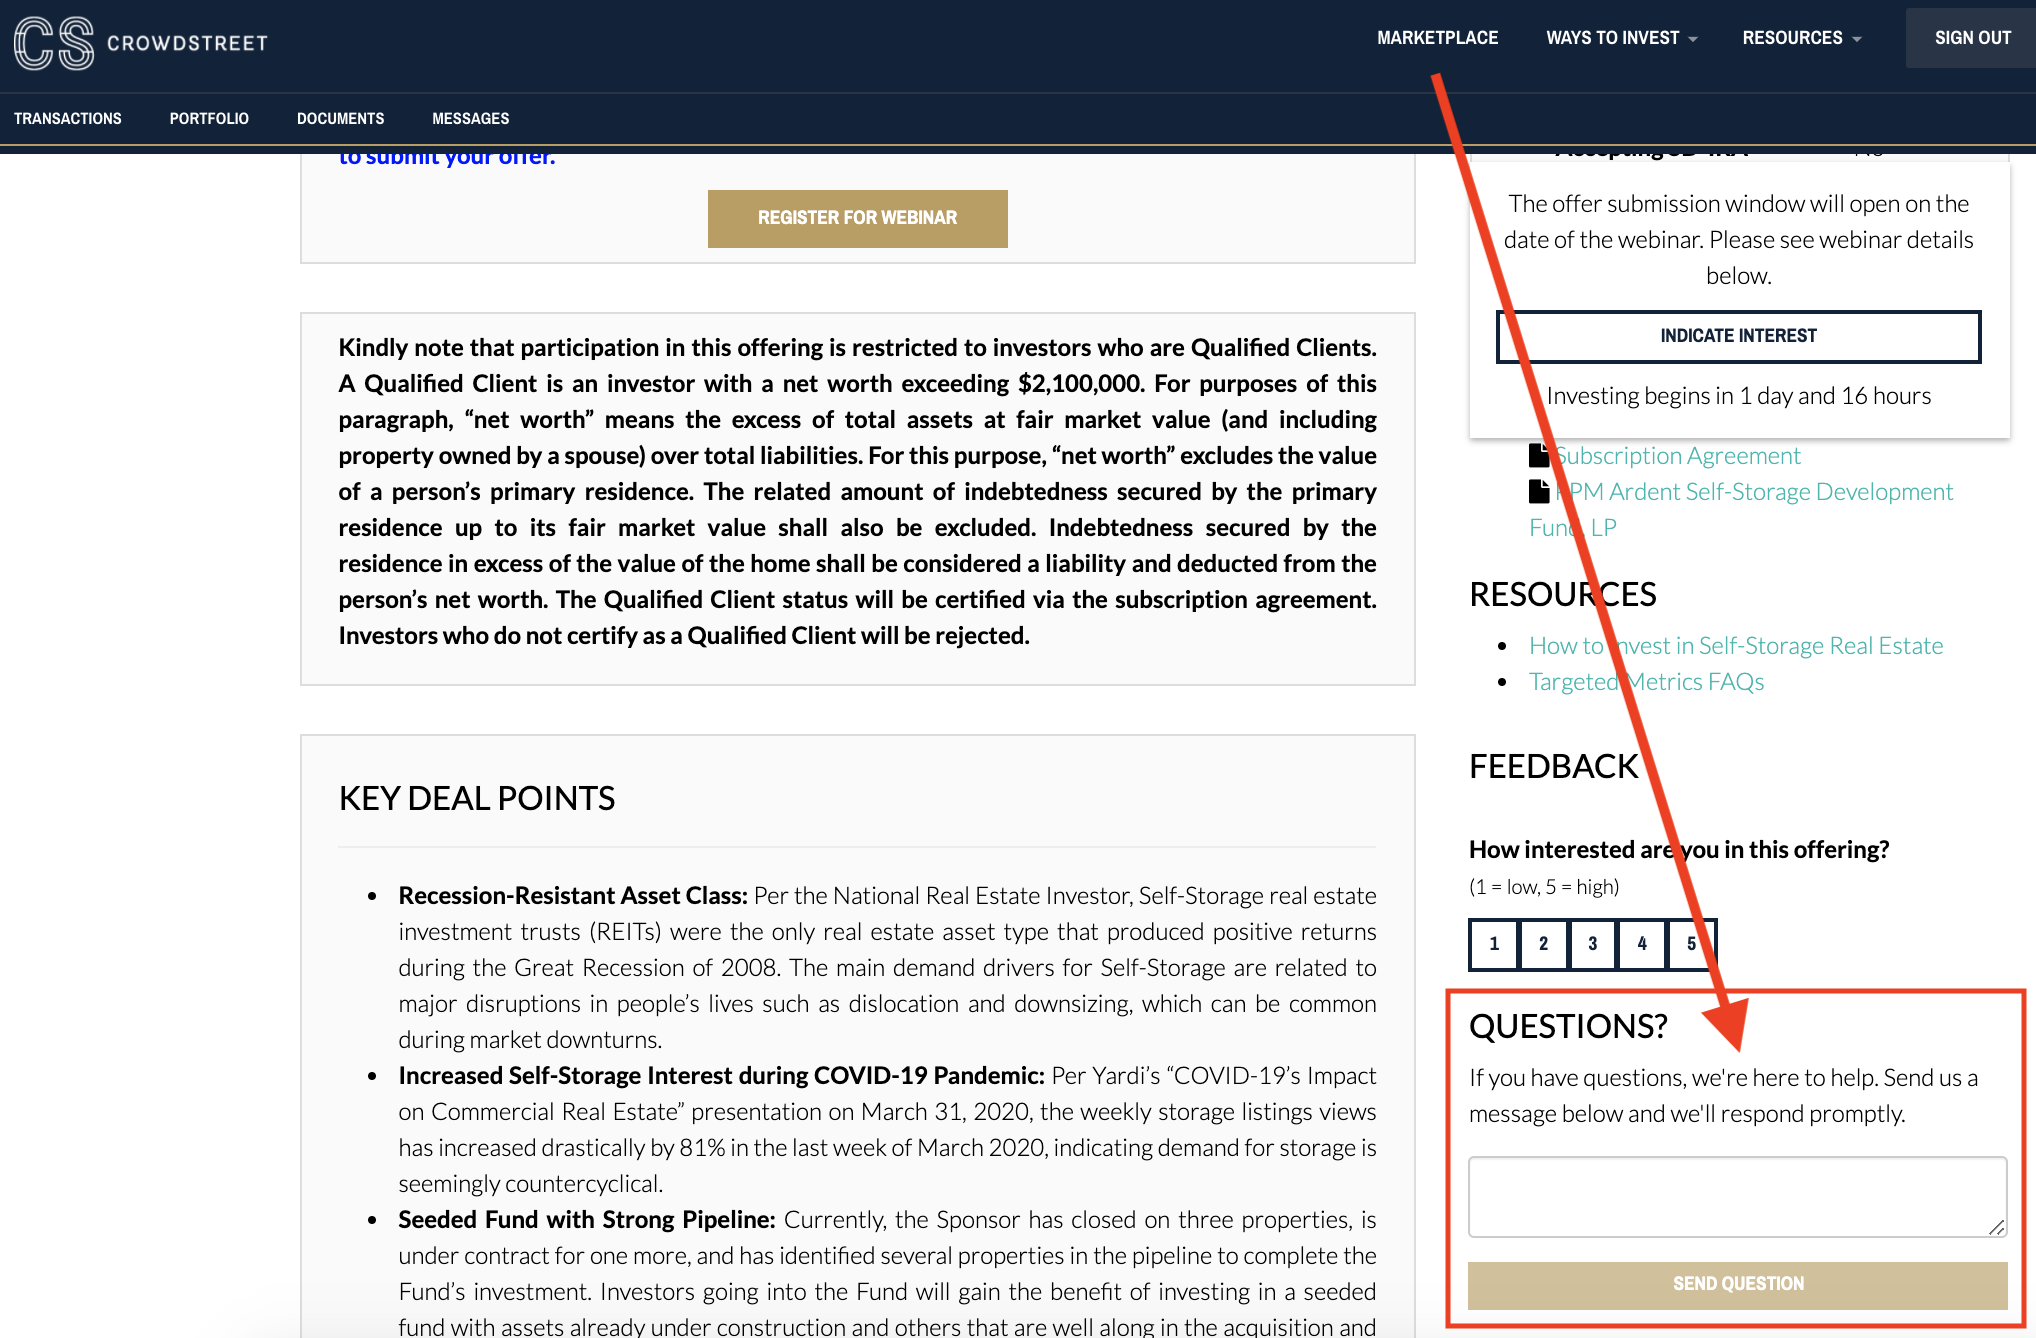The image size is (2036, 1338).
Task: Click the Sign Out button
Action: coord(1971,38)
